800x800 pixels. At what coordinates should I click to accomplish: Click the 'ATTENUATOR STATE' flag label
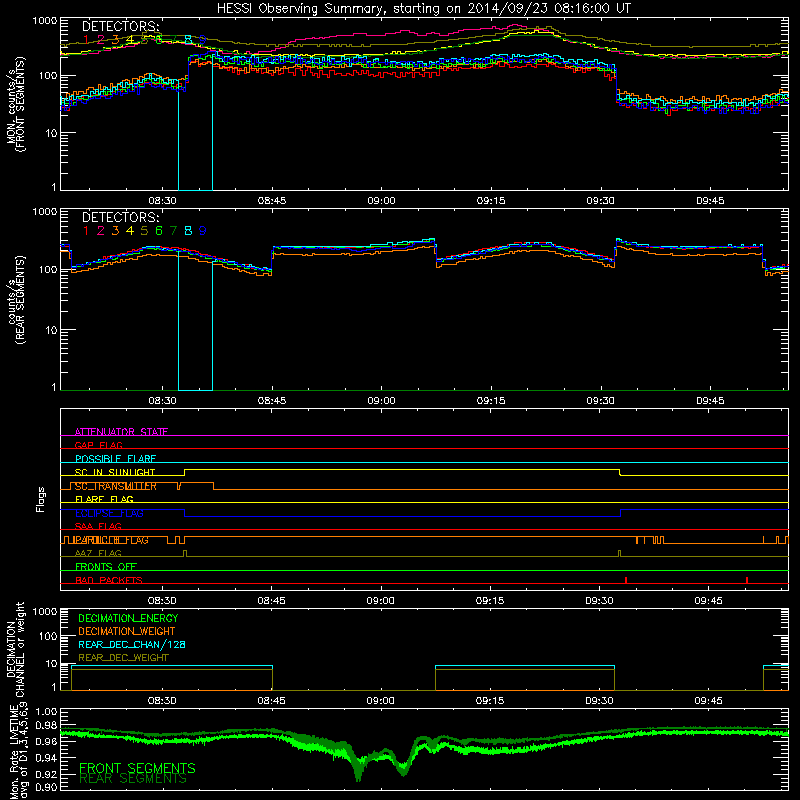(x=121, y=432)
